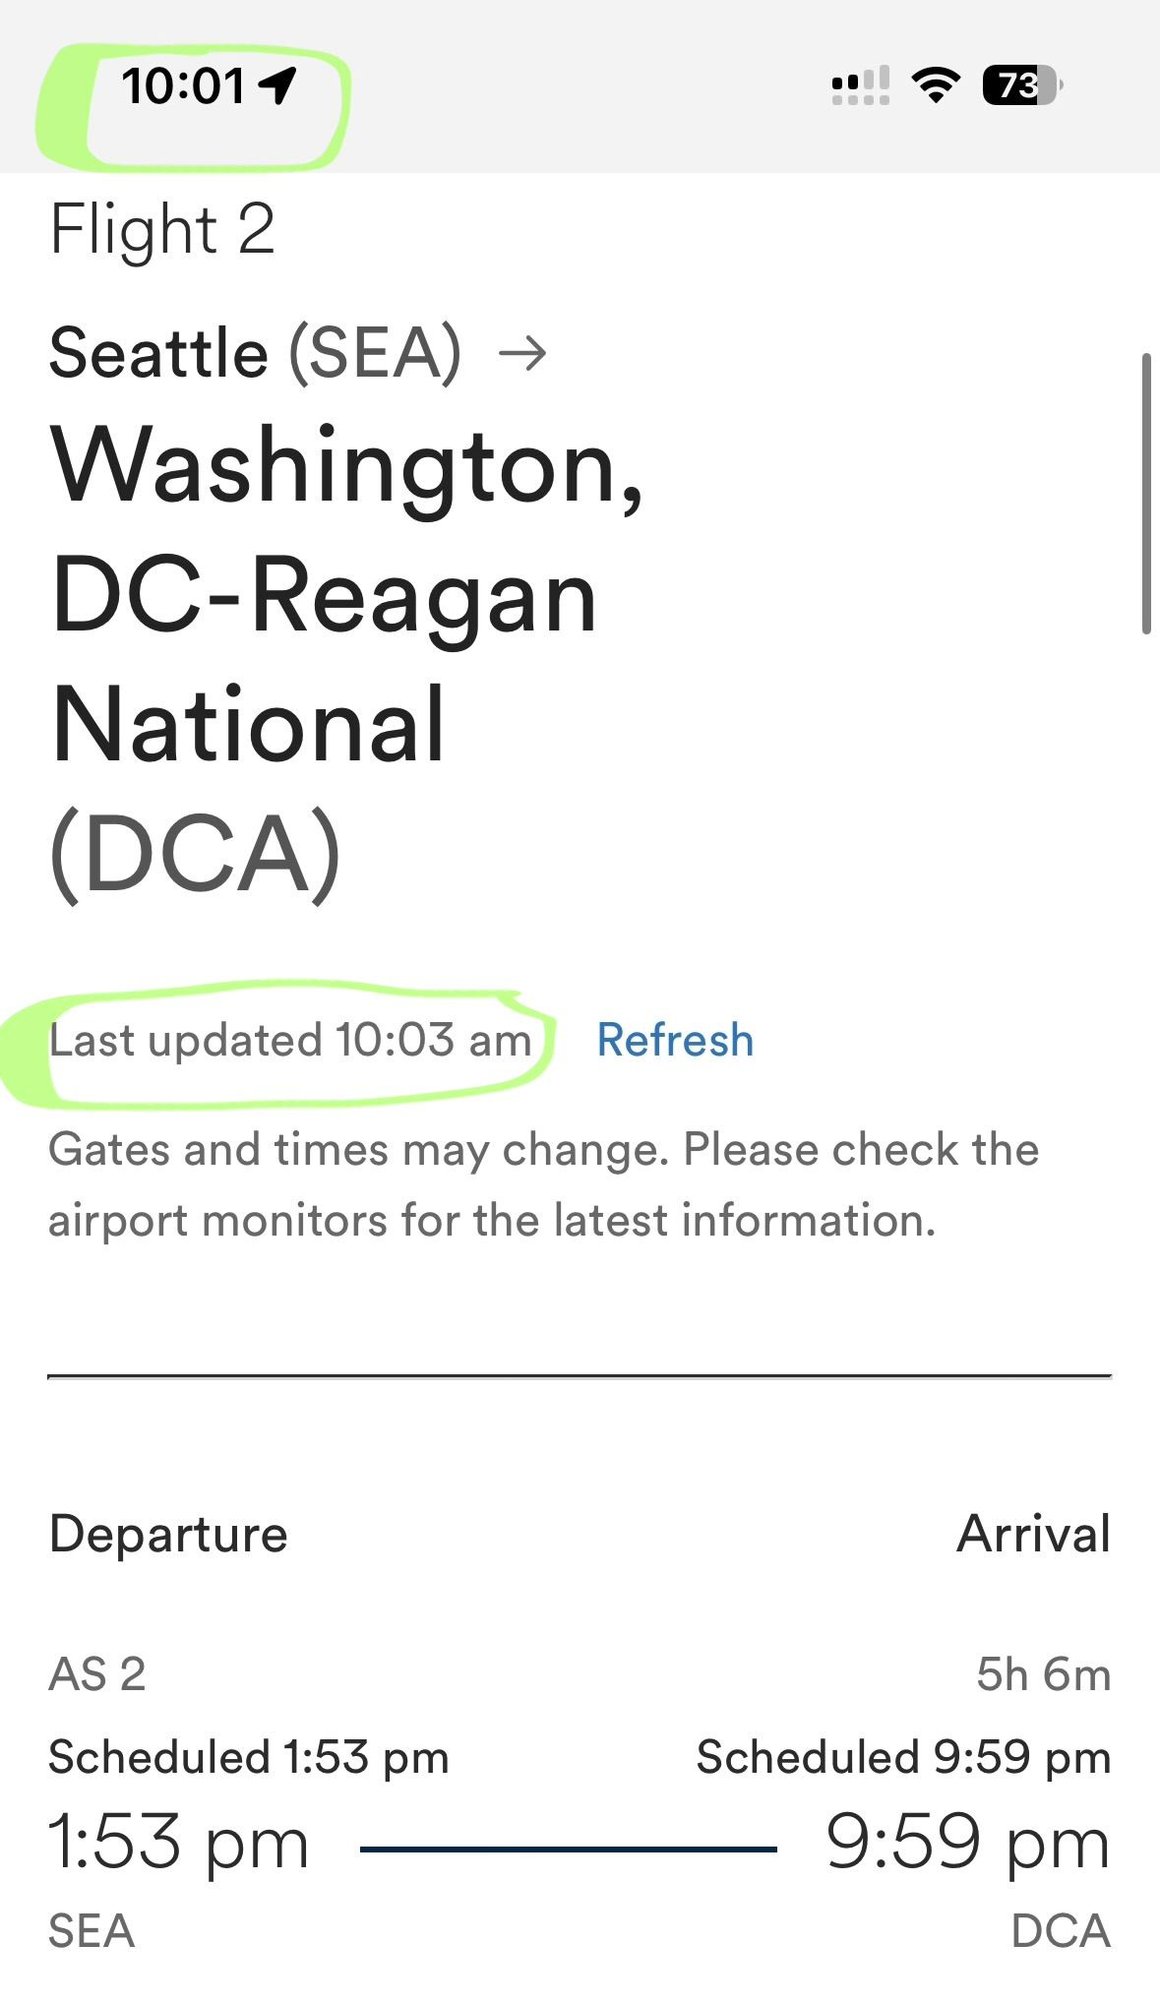Click the Arrival column label

pyautogui.click(x=1034, y=1533)
